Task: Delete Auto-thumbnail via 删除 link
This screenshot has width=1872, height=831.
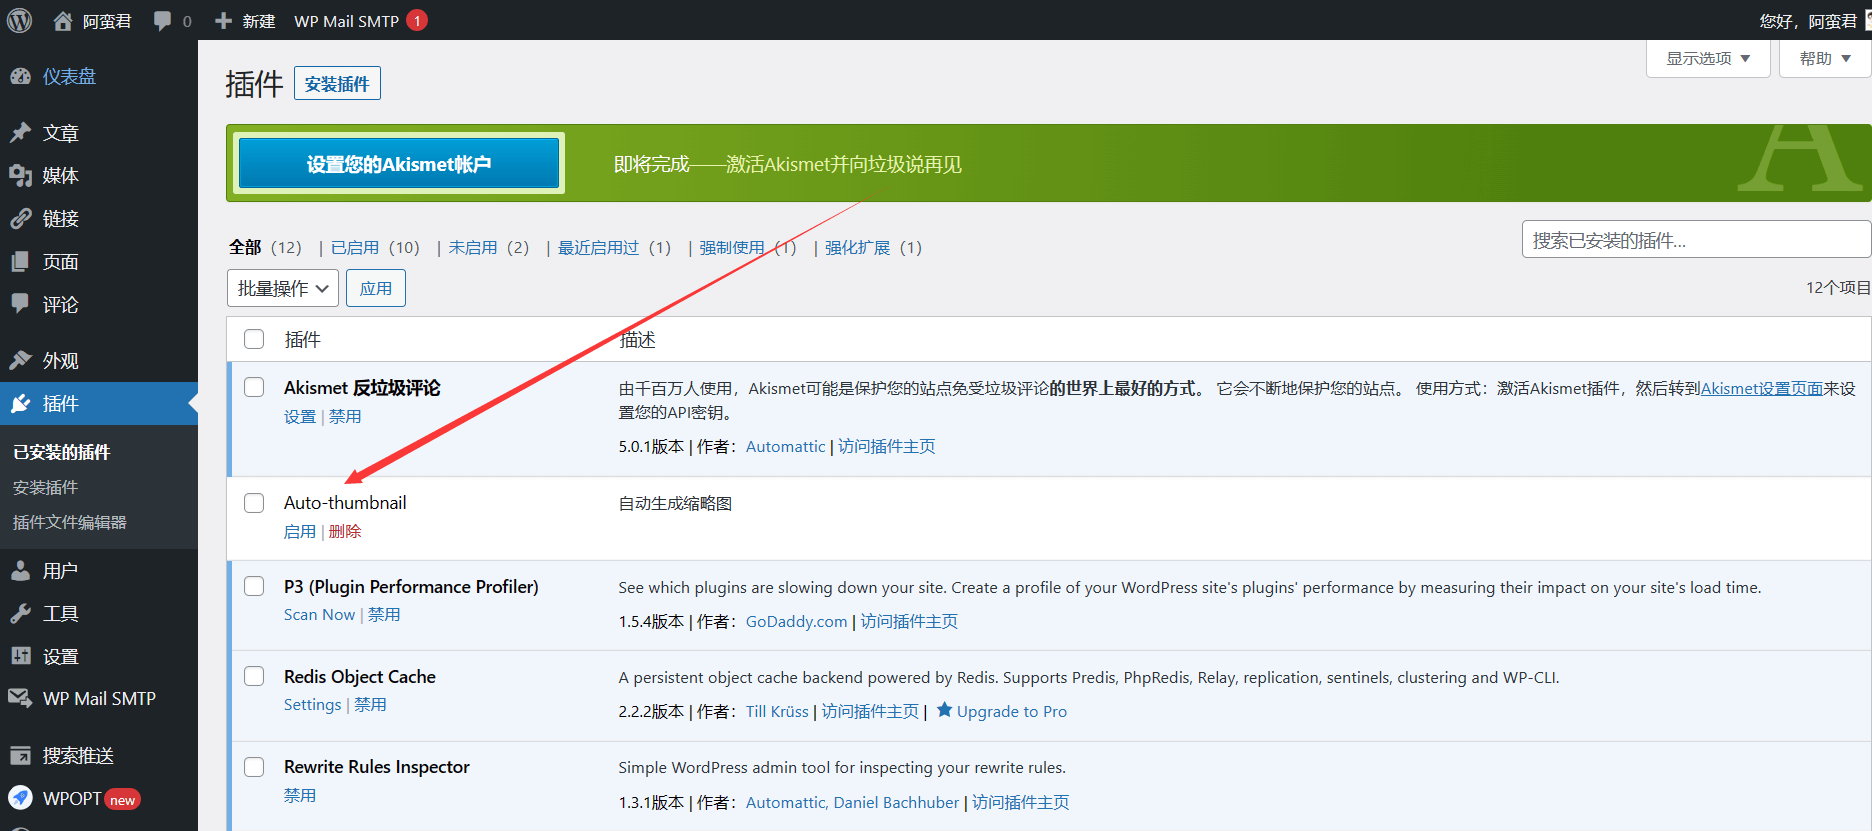Action: tap(345, 531)
